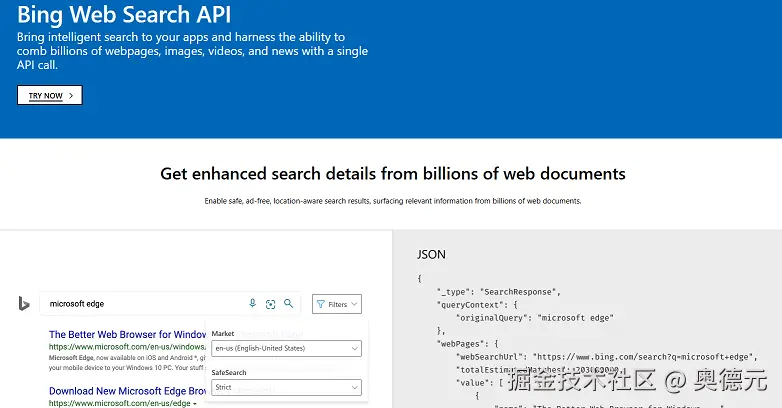Click the TRY NOW button

tap(50, 95)
